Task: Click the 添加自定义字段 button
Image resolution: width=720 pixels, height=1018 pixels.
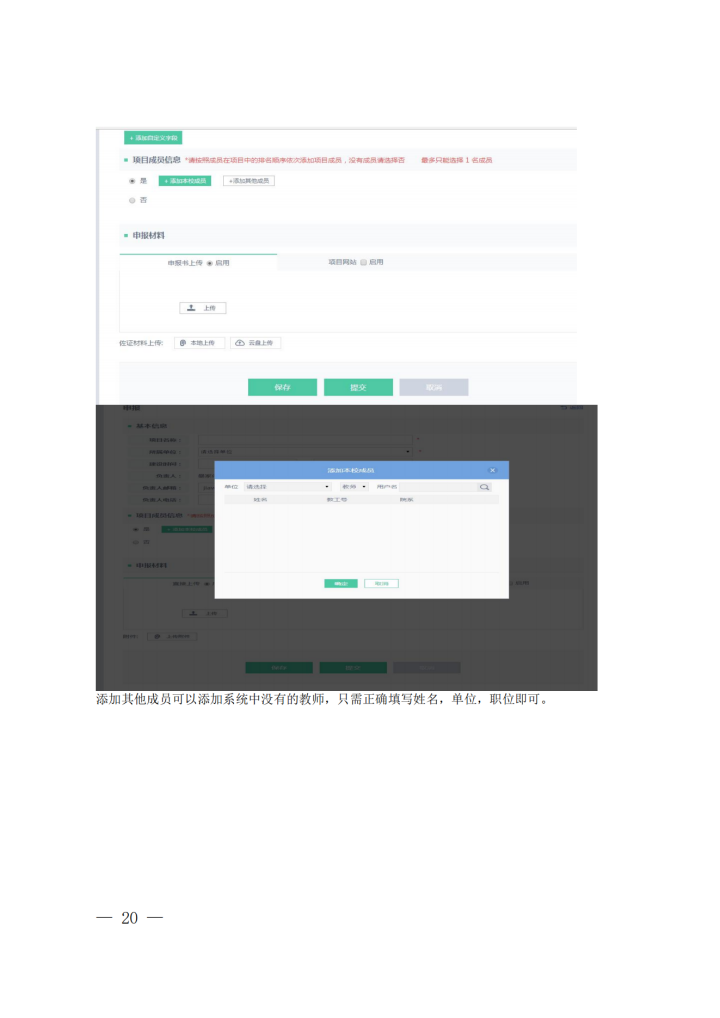Action: 153,138
